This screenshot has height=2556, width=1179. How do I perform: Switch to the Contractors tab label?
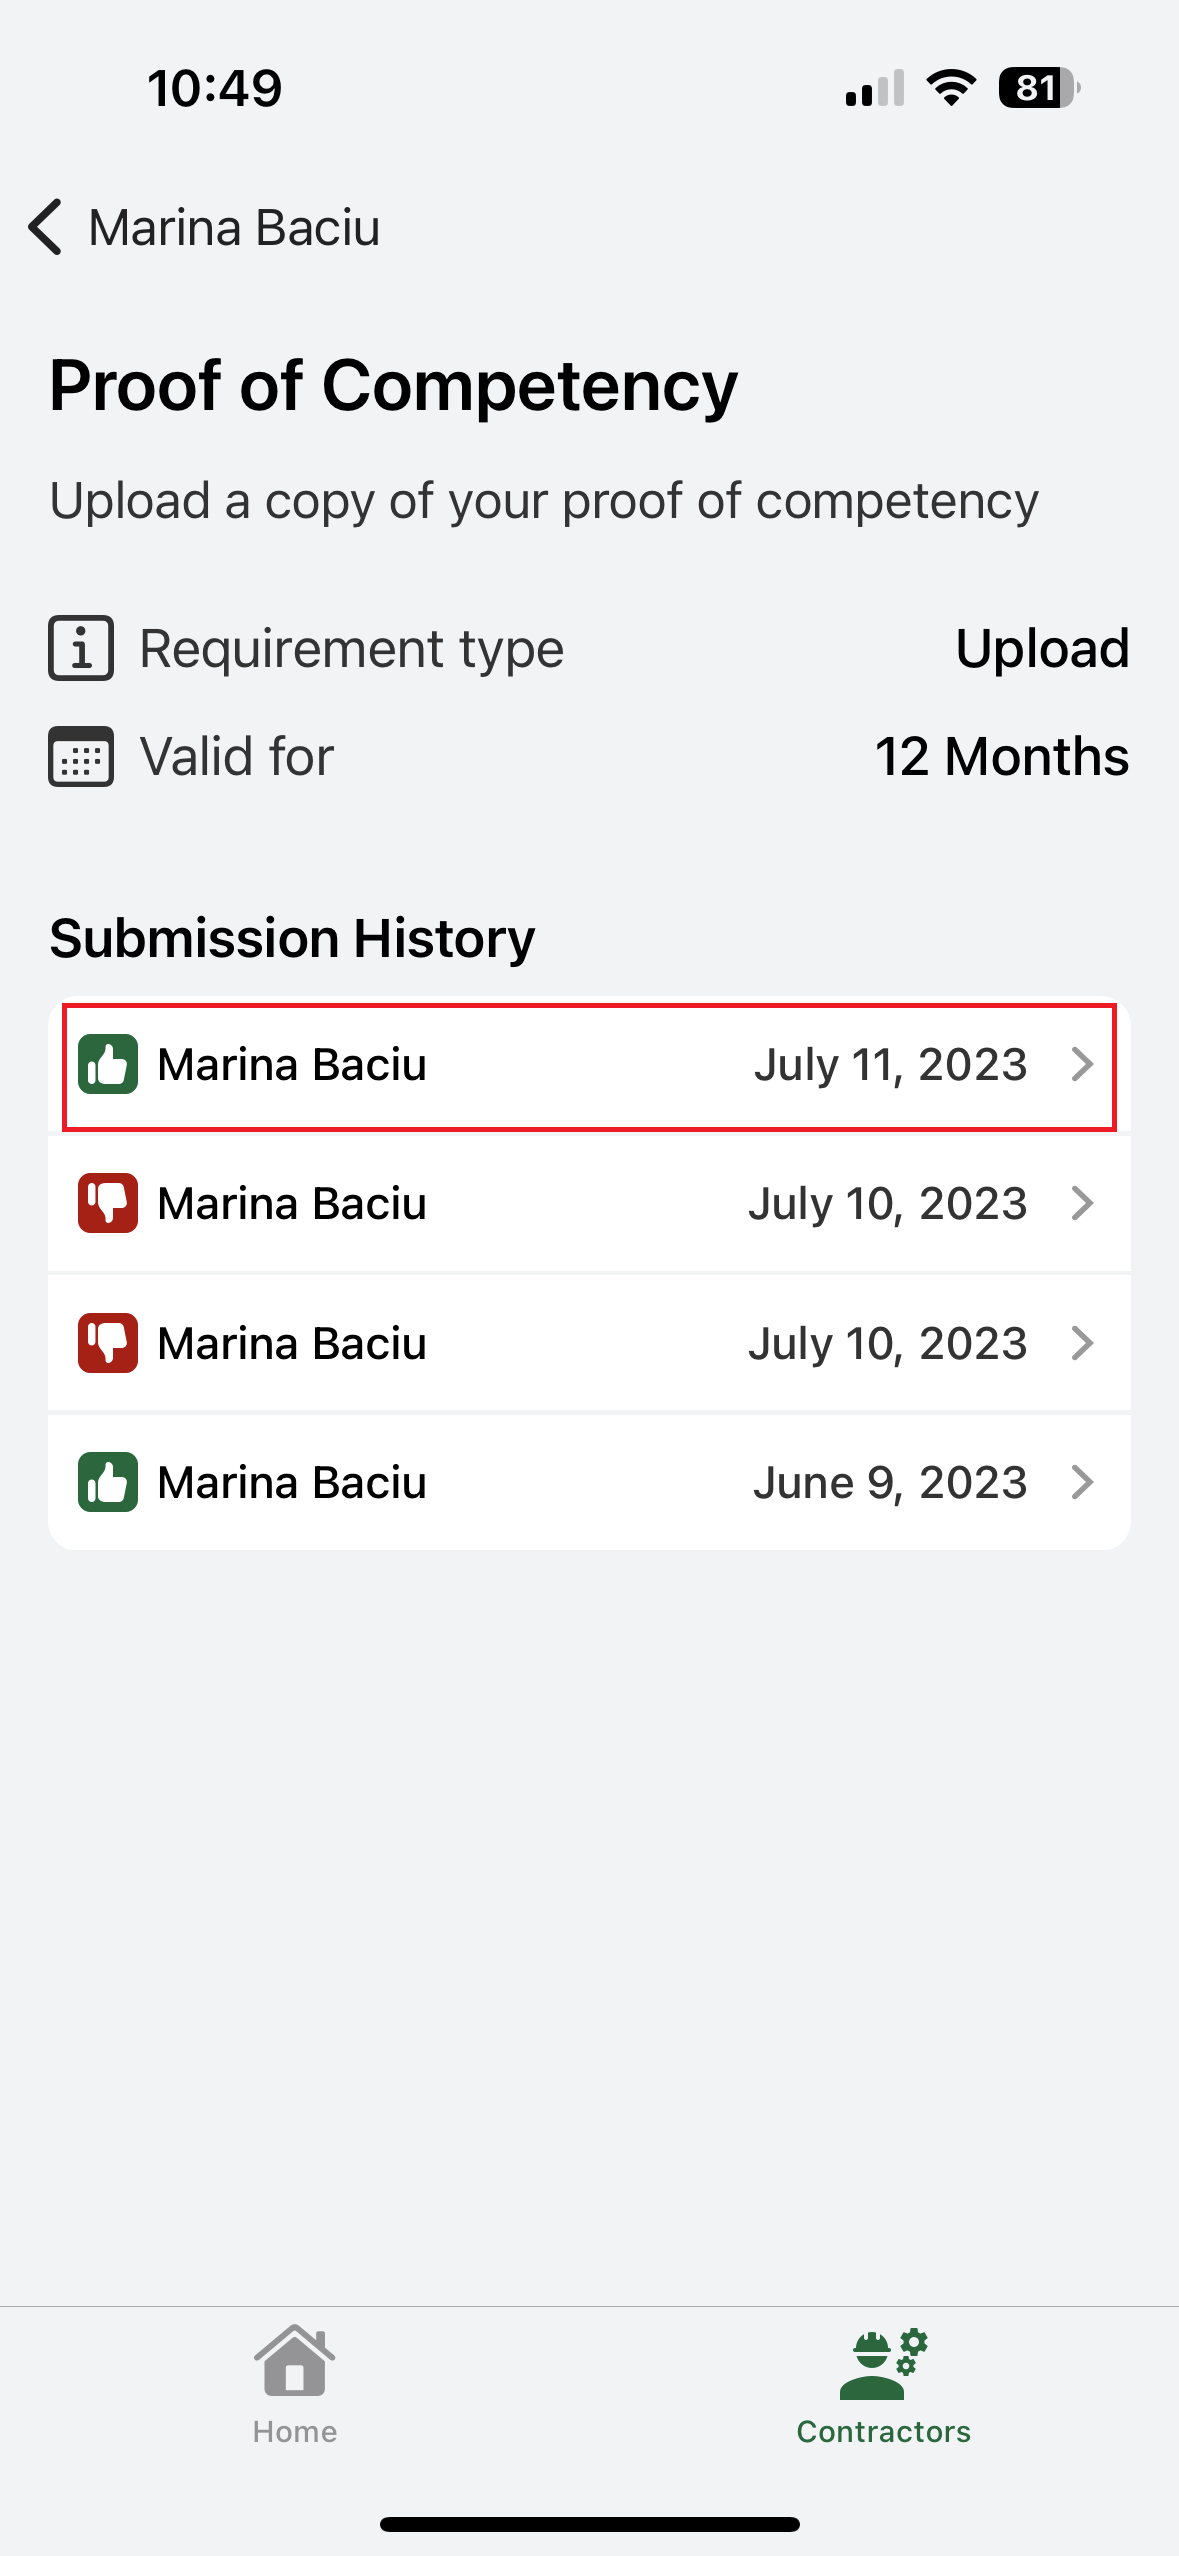pos(883,2431)
